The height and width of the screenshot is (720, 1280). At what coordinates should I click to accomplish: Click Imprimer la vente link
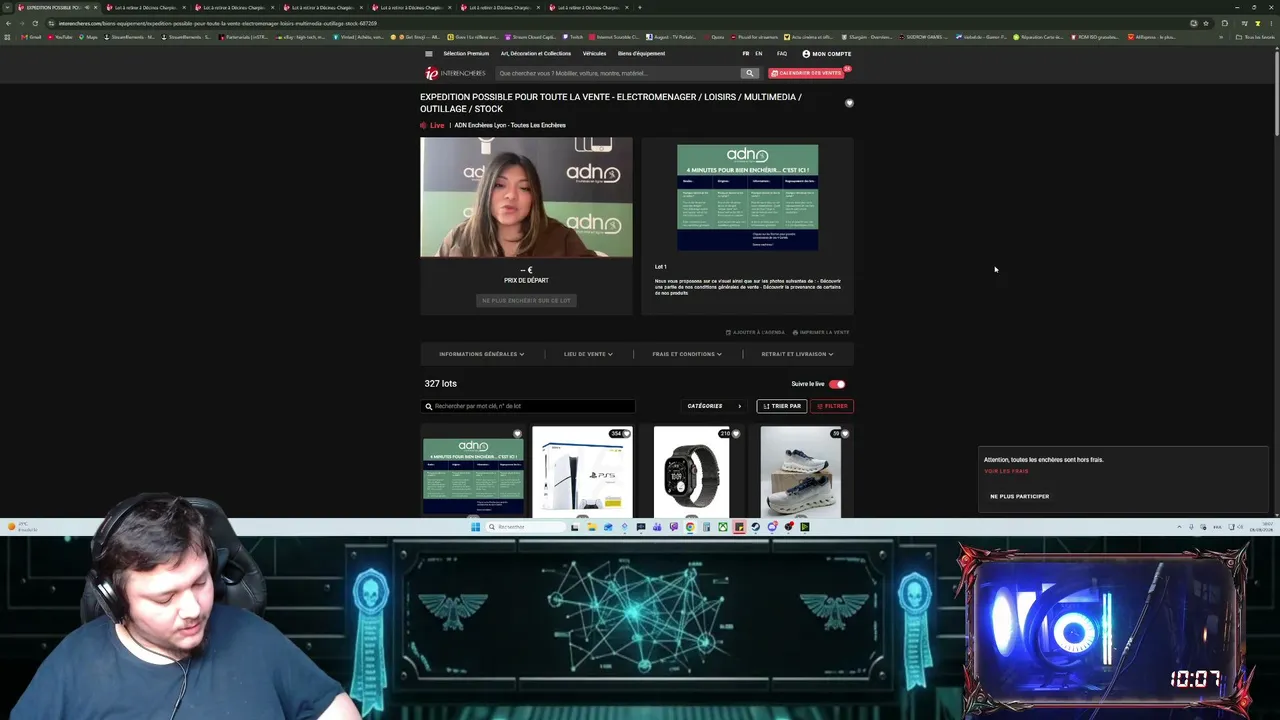821,332
